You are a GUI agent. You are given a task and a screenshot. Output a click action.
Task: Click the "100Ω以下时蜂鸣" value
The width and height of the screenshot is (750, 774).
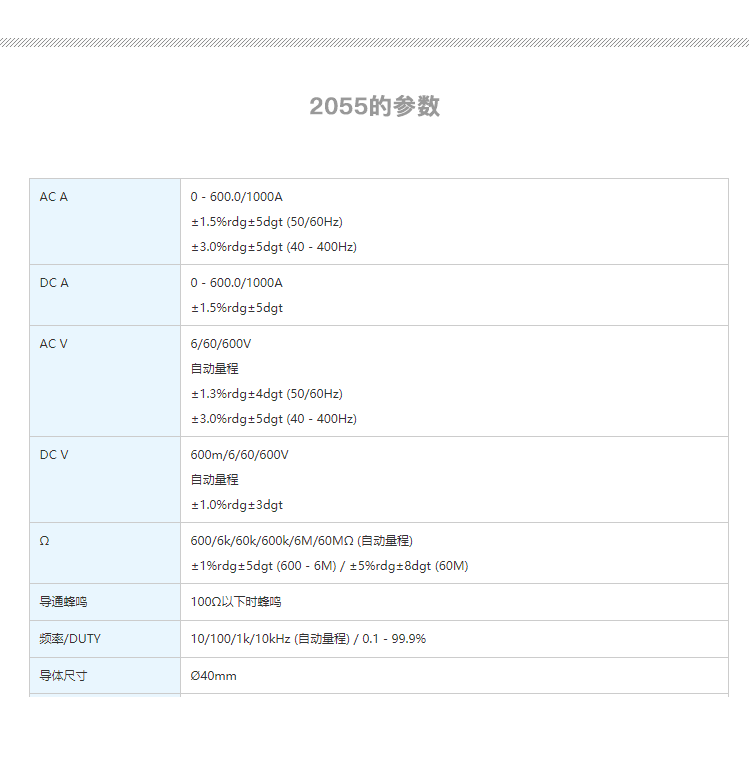(236, 602)
